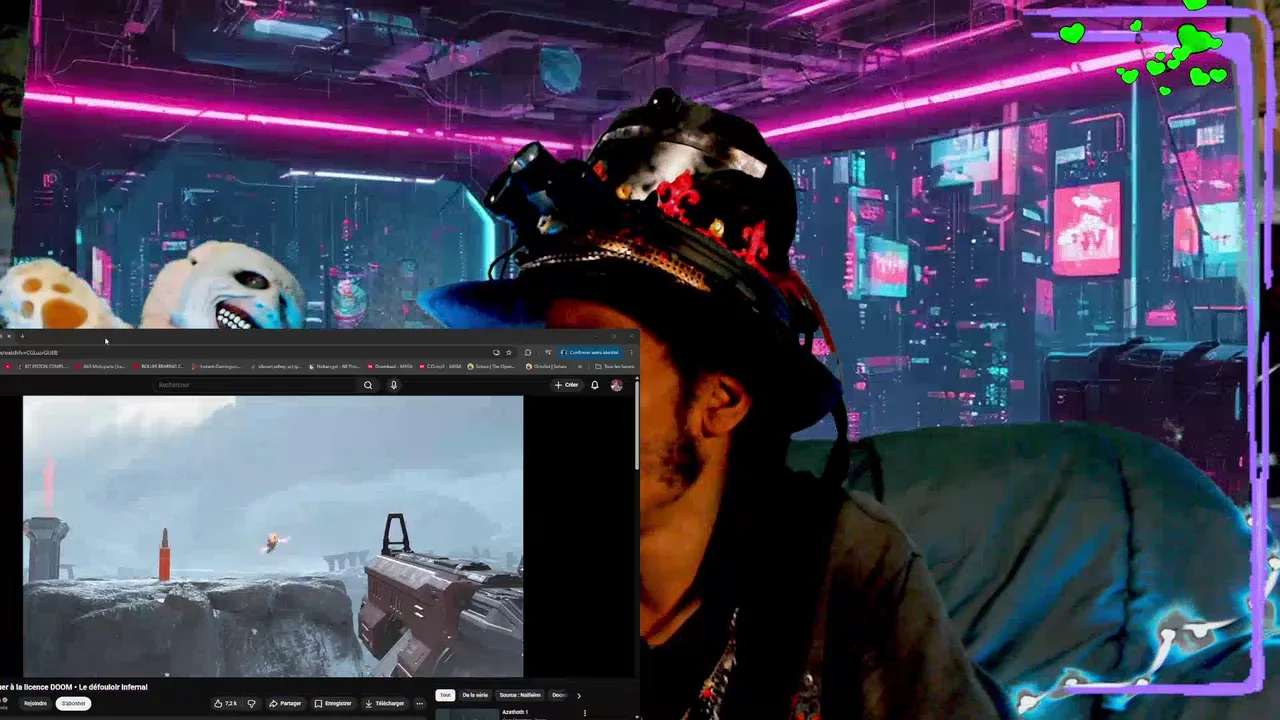Image resolution: width=1280 pixels, height=720 pixels.
Task: Click the Créer button
Action: [566, 385]
